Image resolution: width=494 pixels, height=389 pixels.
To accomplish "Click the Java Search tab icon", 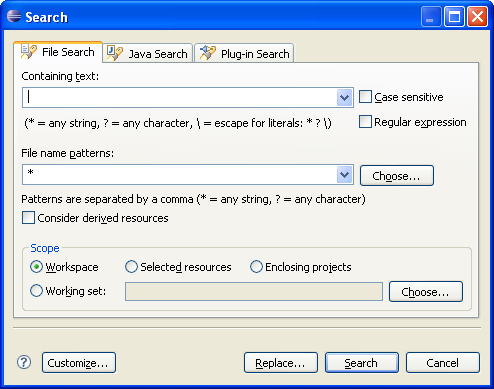I will tap(114, 53).
